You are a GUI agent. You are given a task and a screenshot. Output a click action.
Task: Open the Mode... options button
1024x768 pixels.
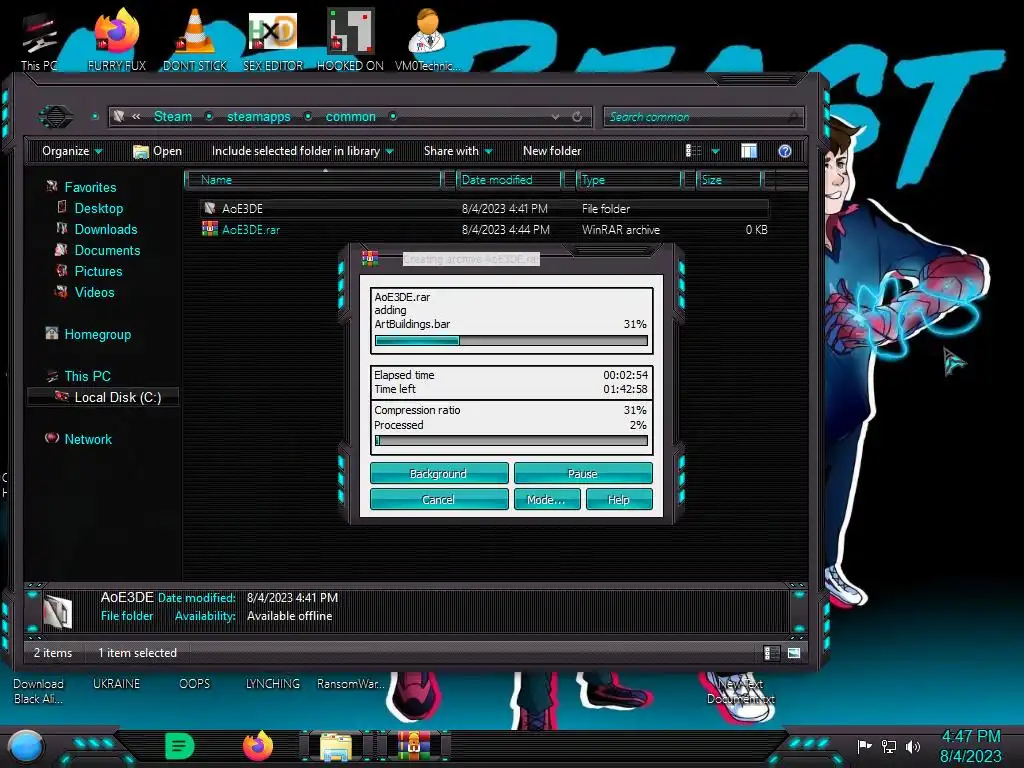(547, 500)
